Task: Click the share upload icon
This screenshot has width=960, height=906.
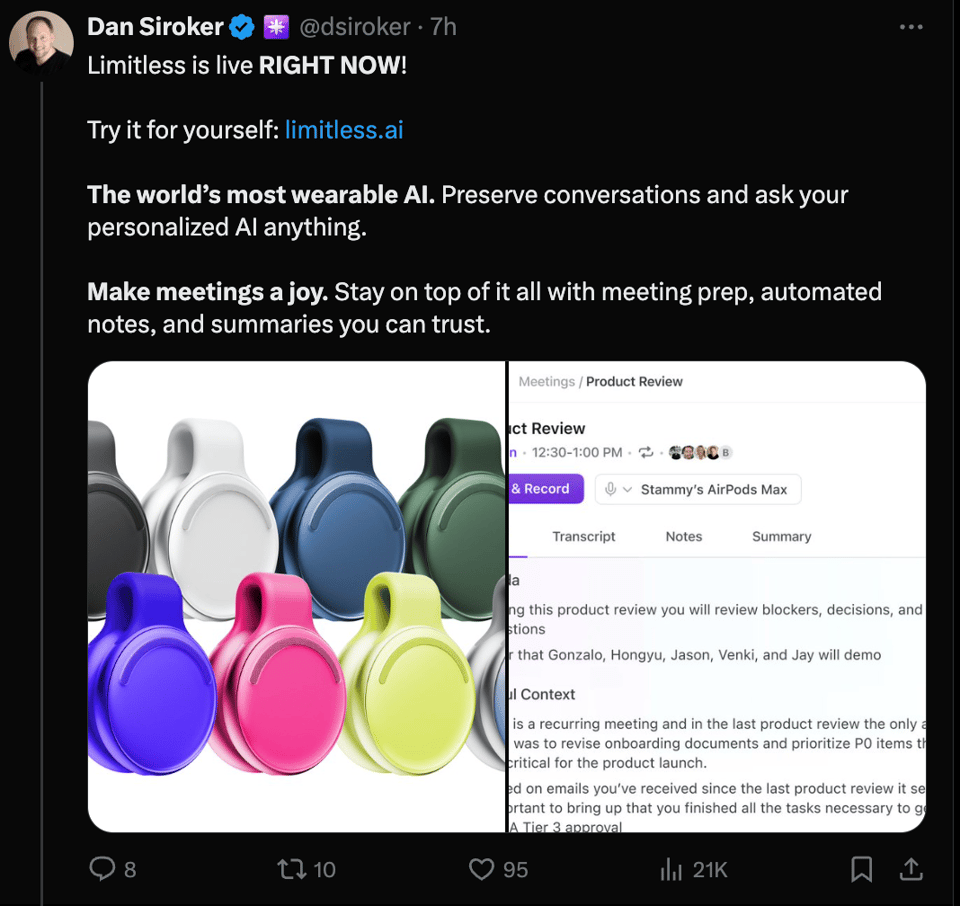Action: (911, 869)
